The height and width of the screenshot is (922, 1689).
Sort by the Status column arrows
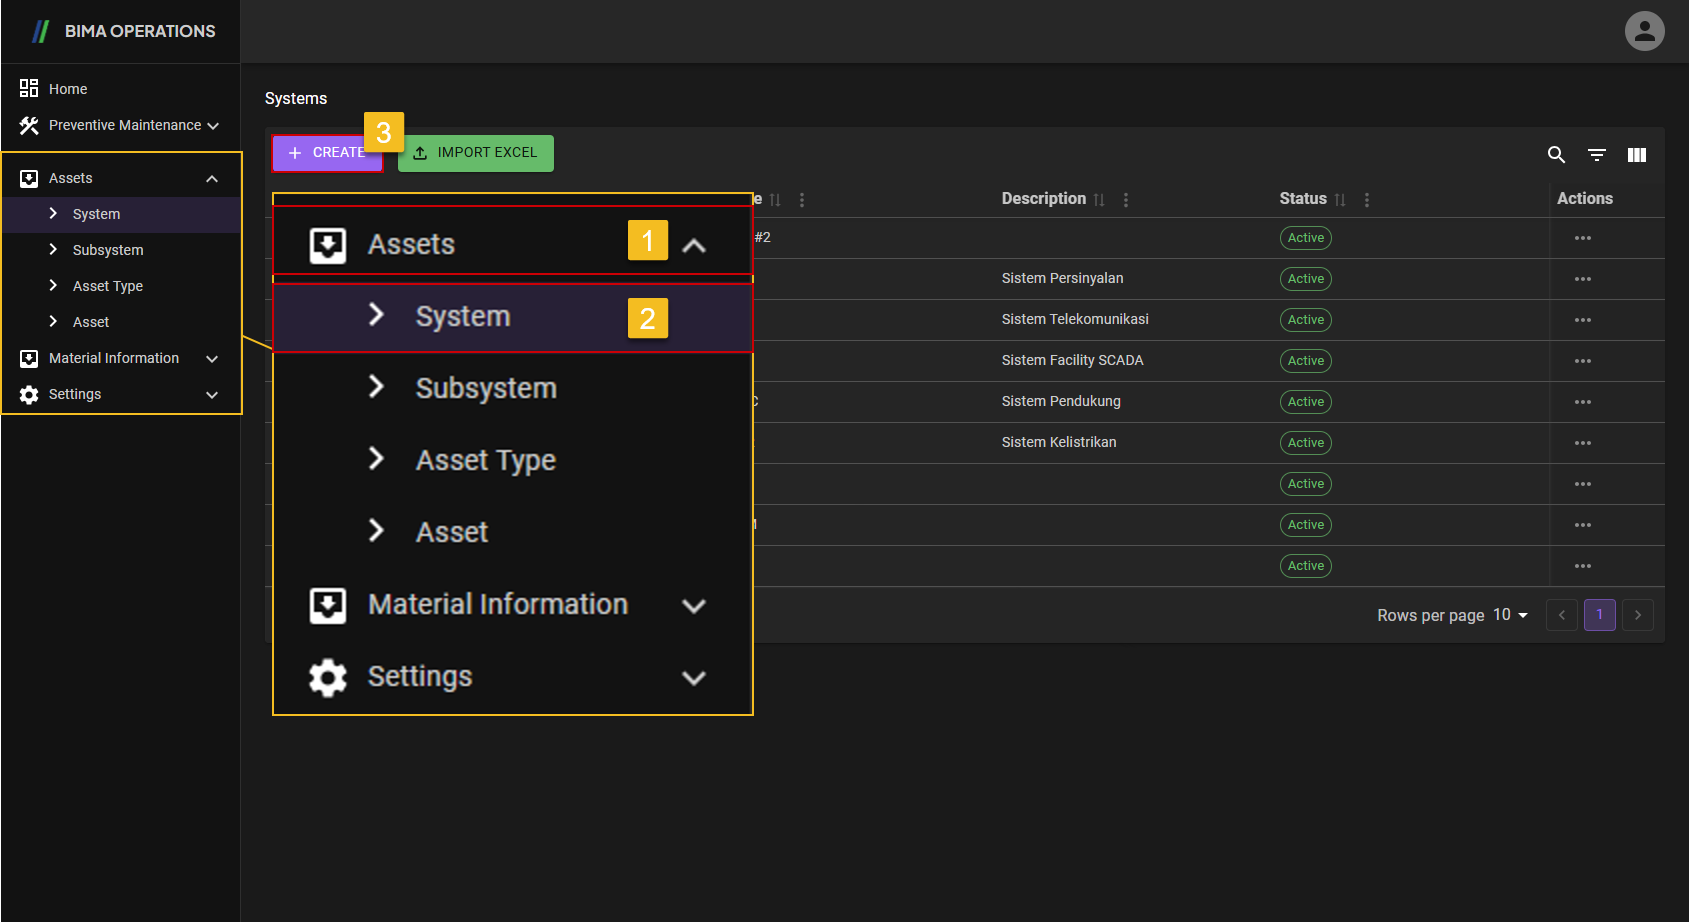(1340, 200)
